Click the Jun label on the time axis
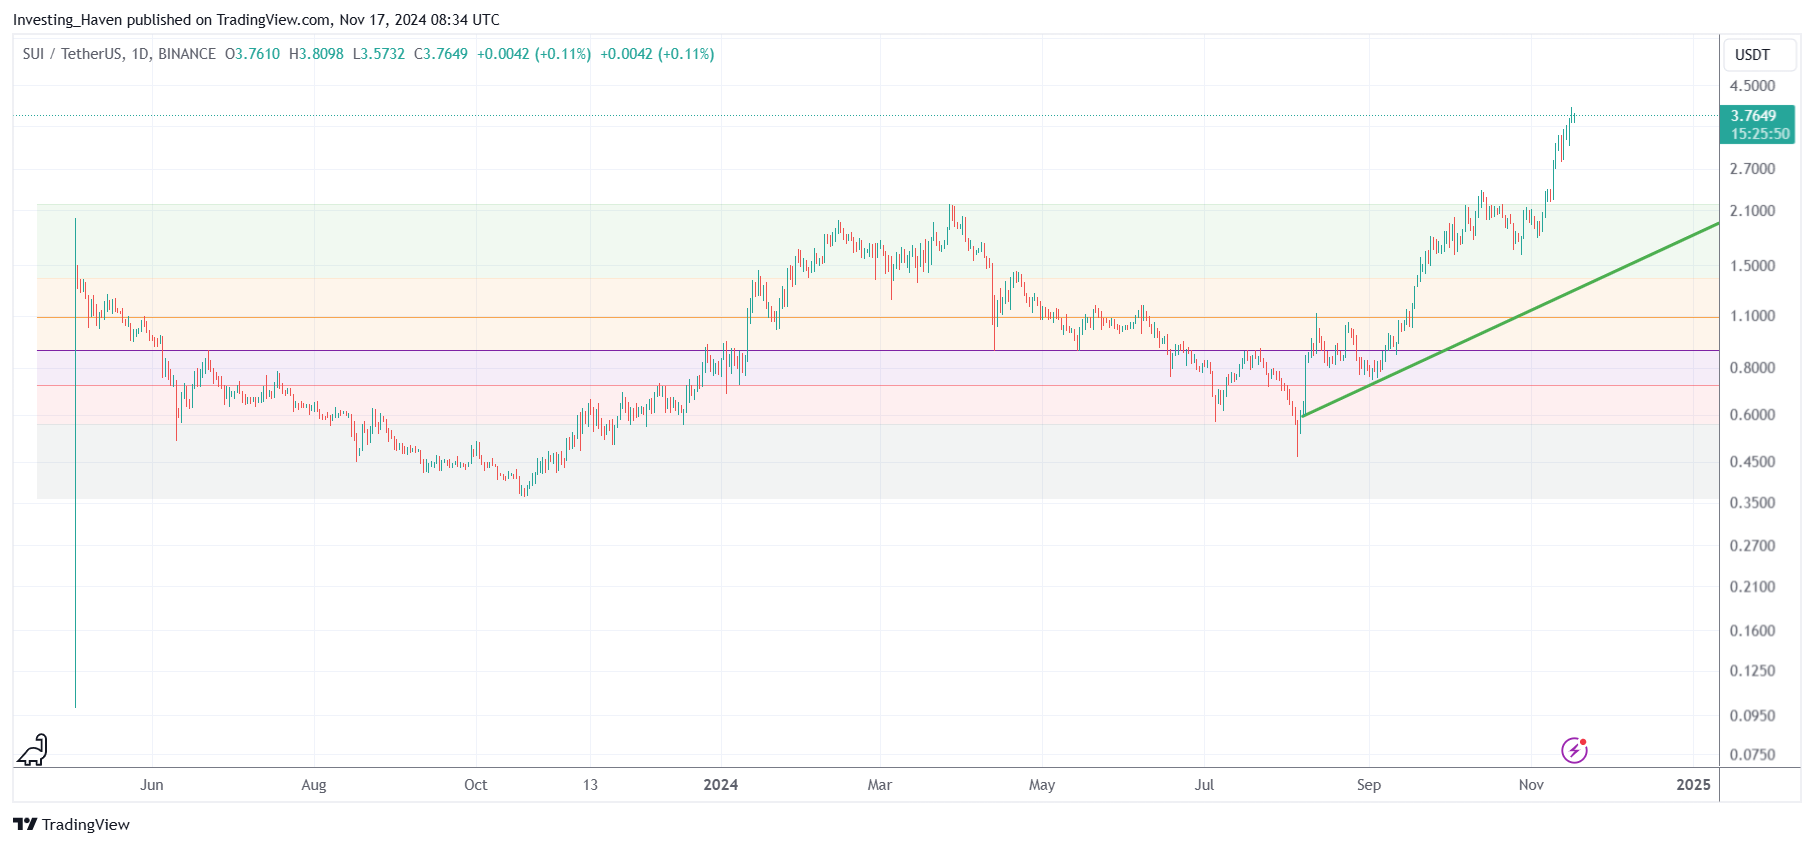Viewport: 1814px width, 846px height. [152, 785]
